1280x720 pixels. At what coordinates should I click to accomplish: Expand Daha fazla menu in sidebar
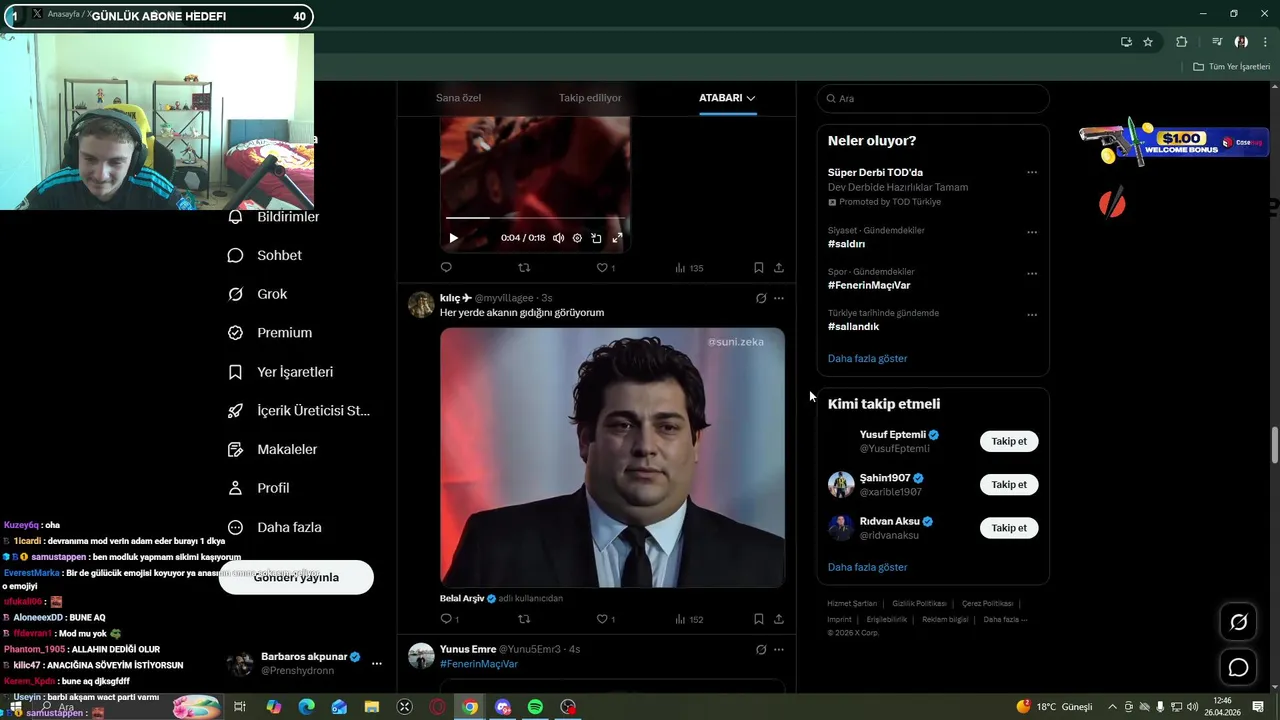click(x=275, y=527)
